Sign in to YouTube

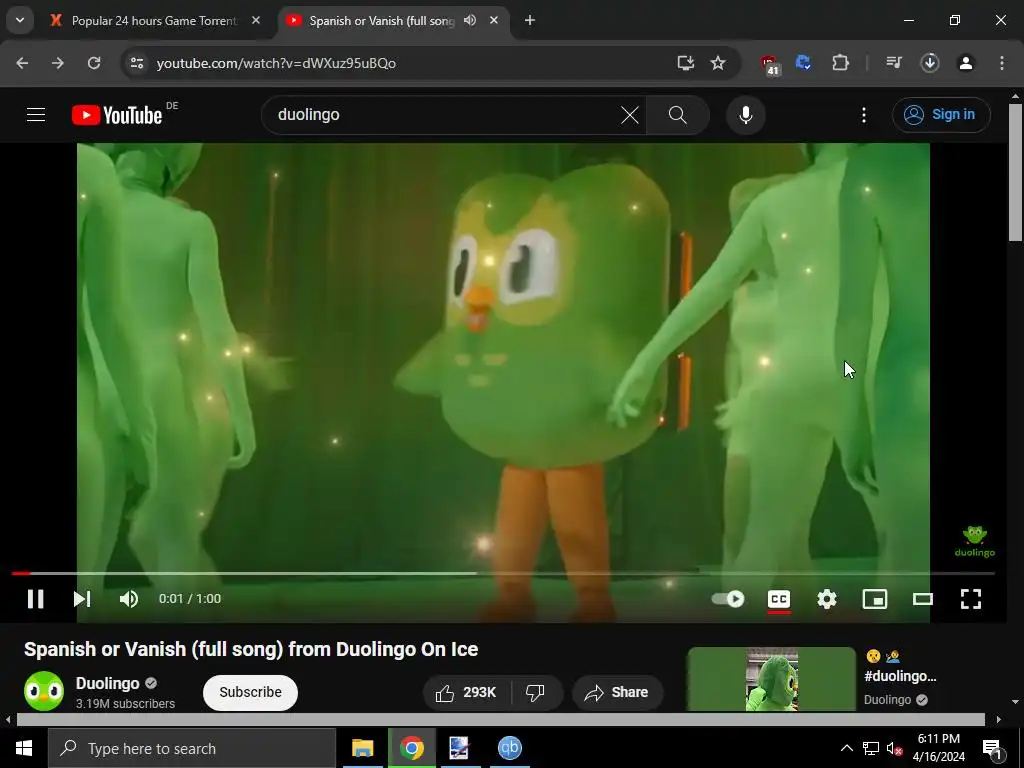click(941, 115)
